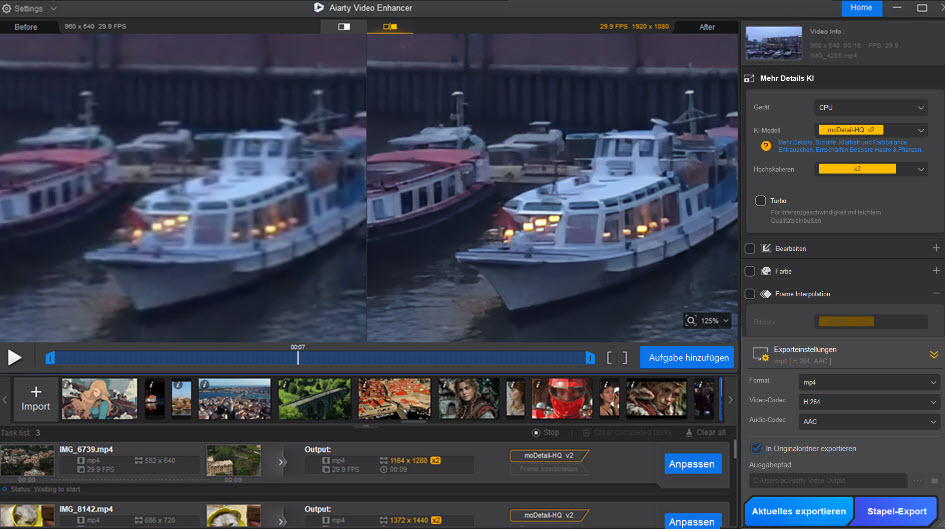Click Frame Interpolation diamond icon
The width and height of the screenshot is (945, 529).
766,294
